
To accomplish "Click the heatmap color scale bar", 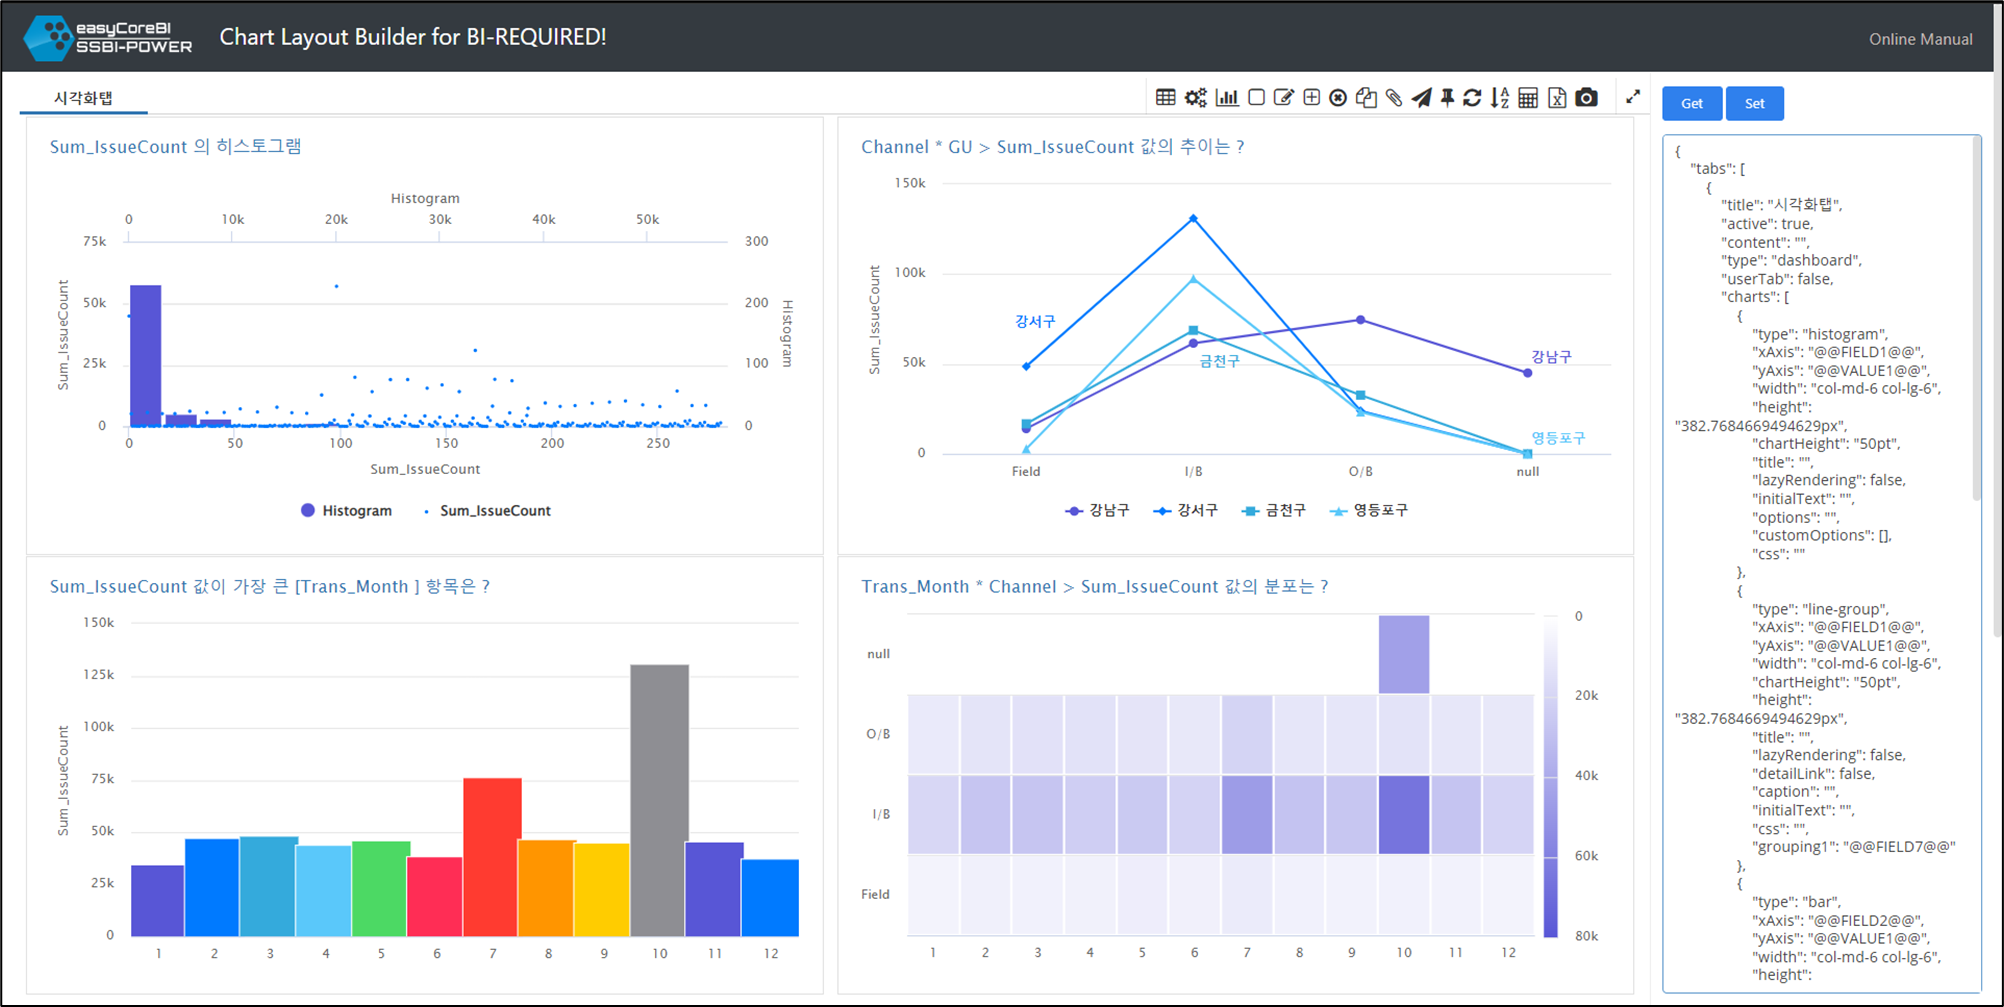I will (1550, 776).
